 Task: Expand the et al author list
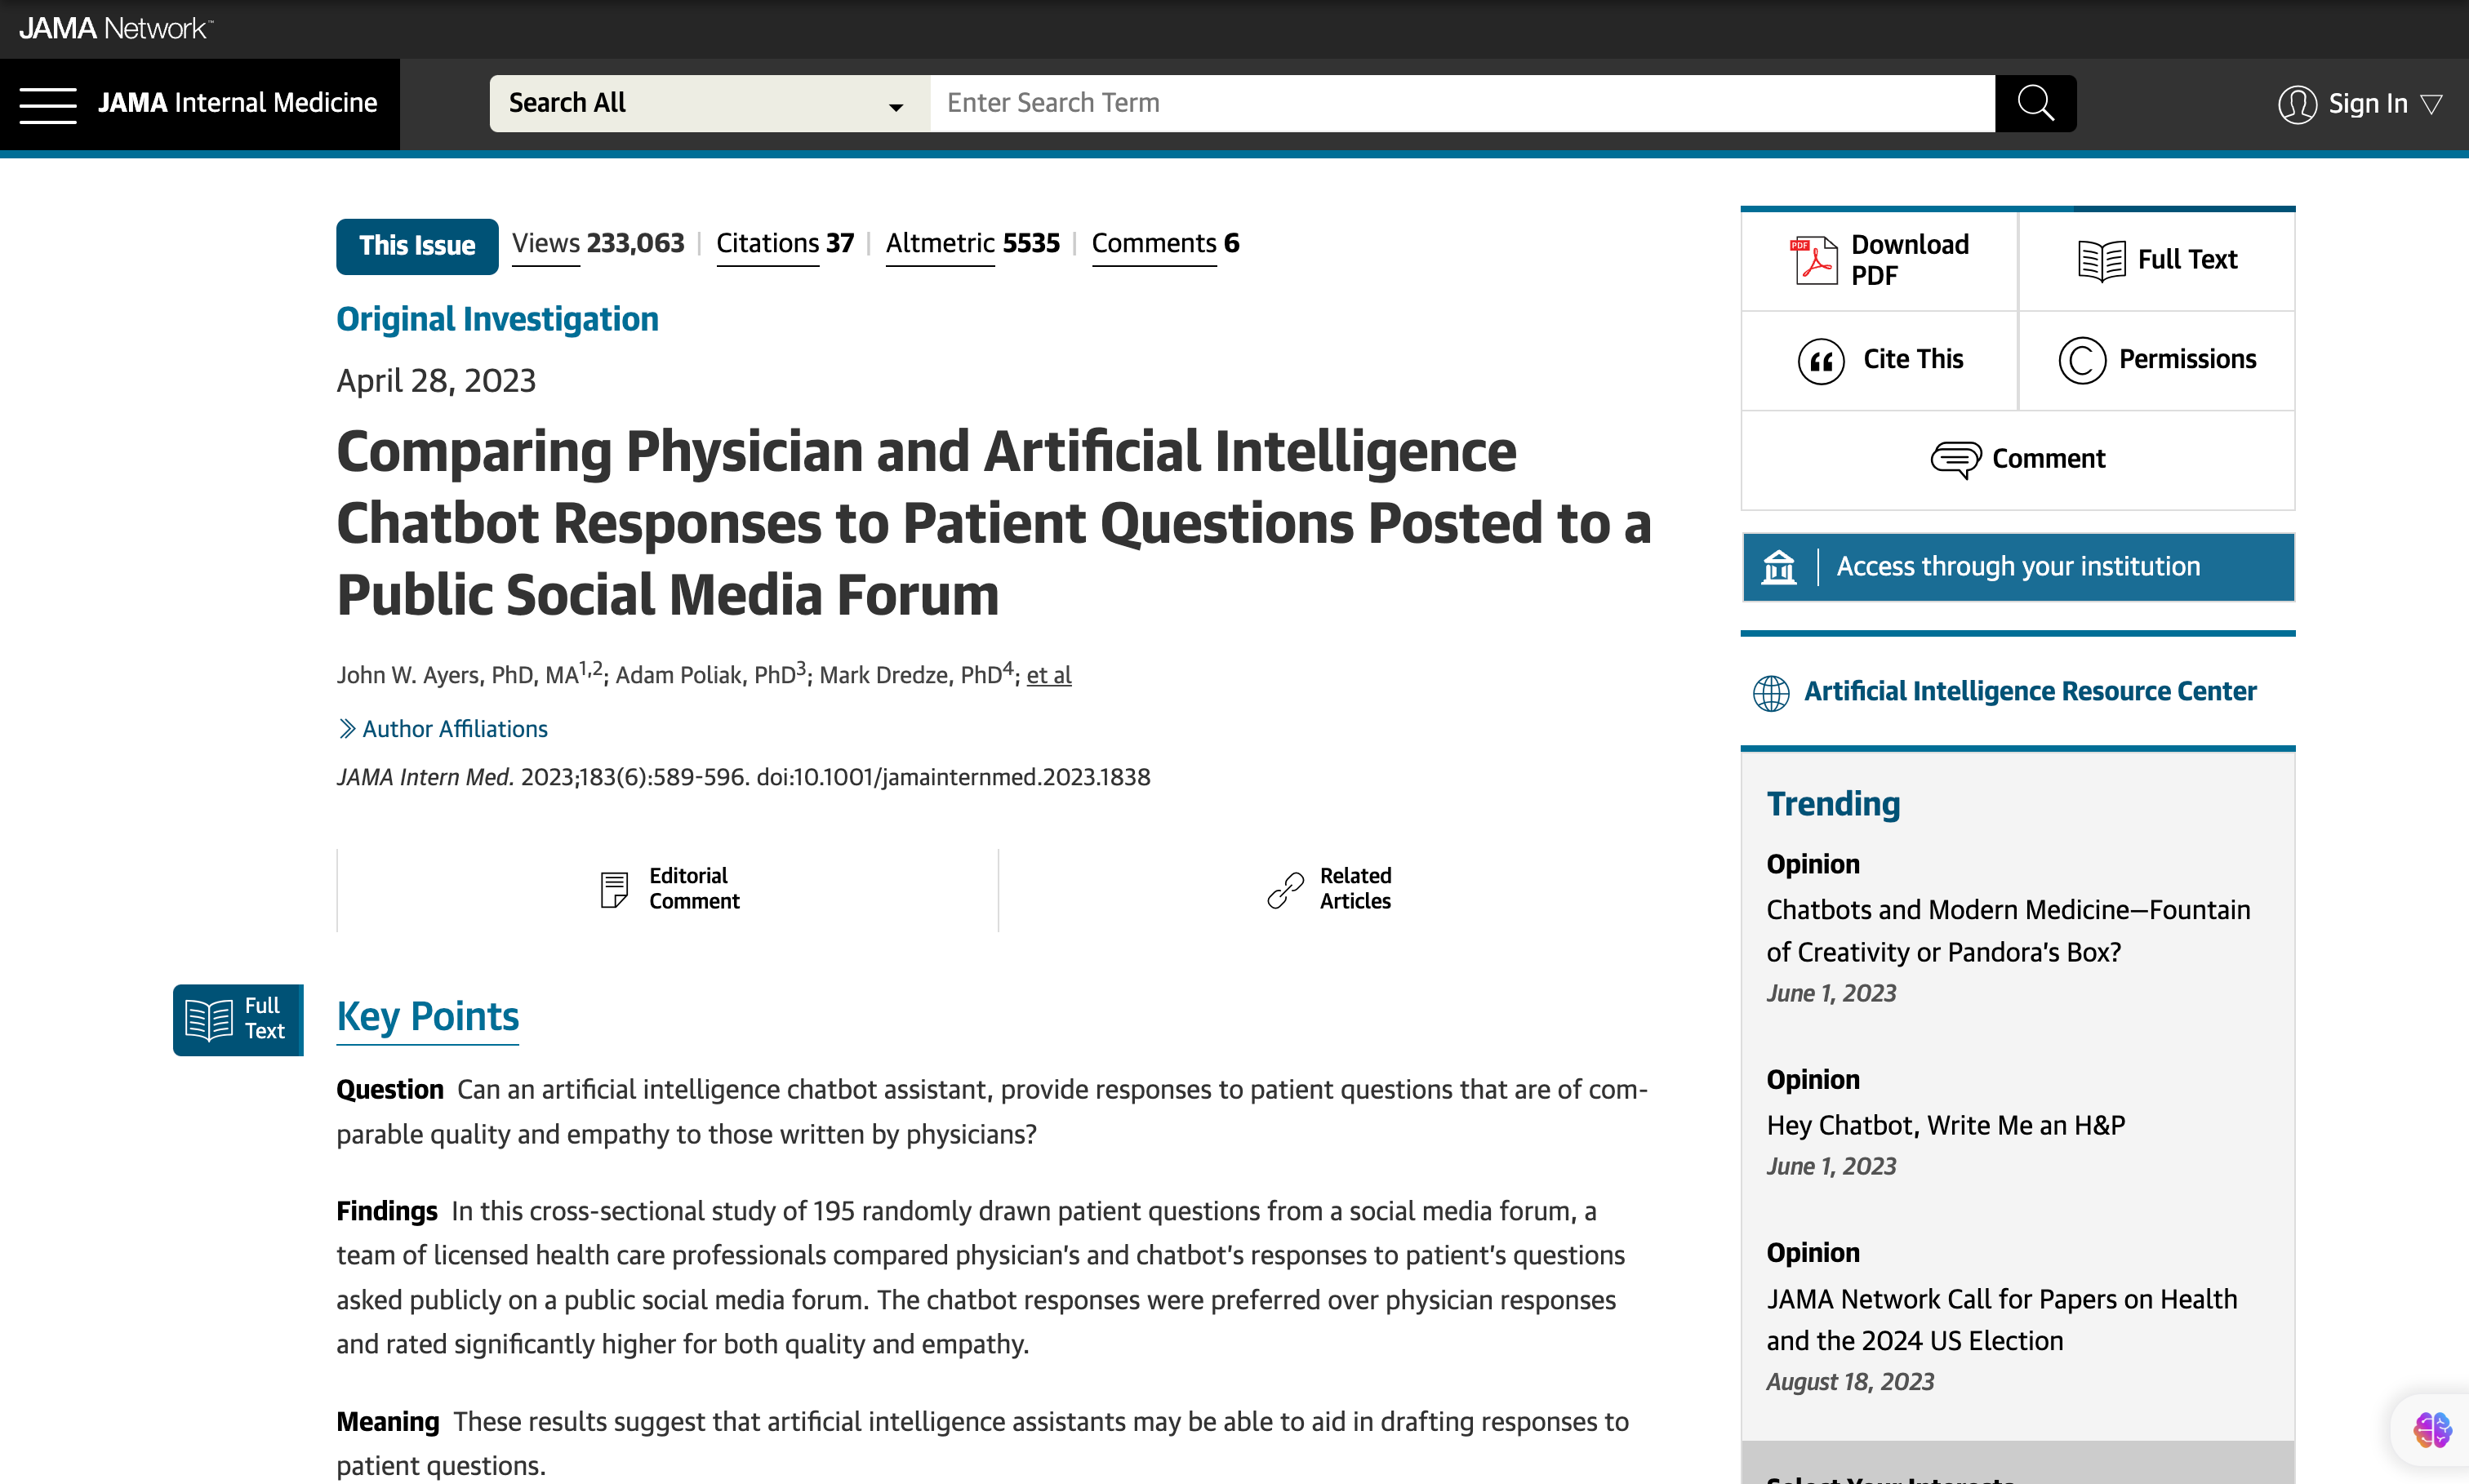[1048, 676]
